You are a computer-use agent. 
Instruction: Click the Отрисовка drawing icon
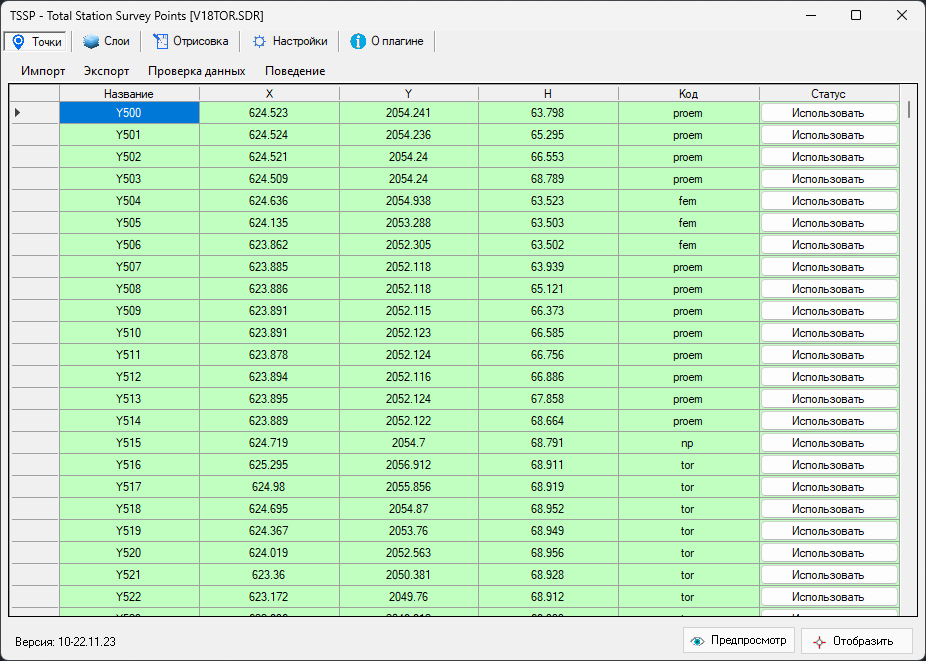(160, 41)
